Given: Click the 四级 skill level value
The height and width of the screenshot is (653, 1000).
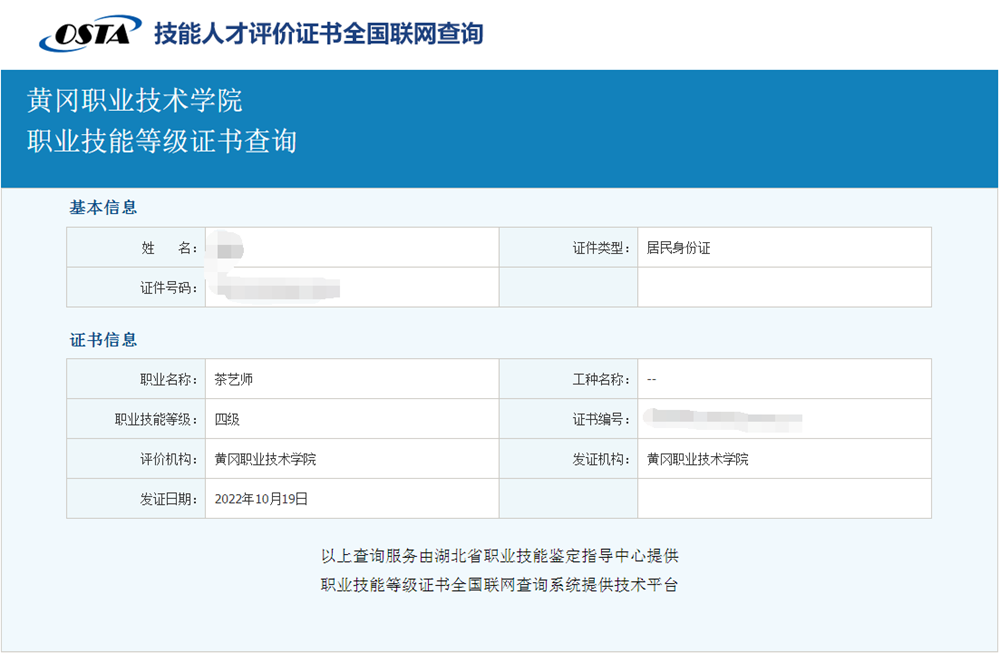Looking at the screenshot, I should tap(227, 420).
